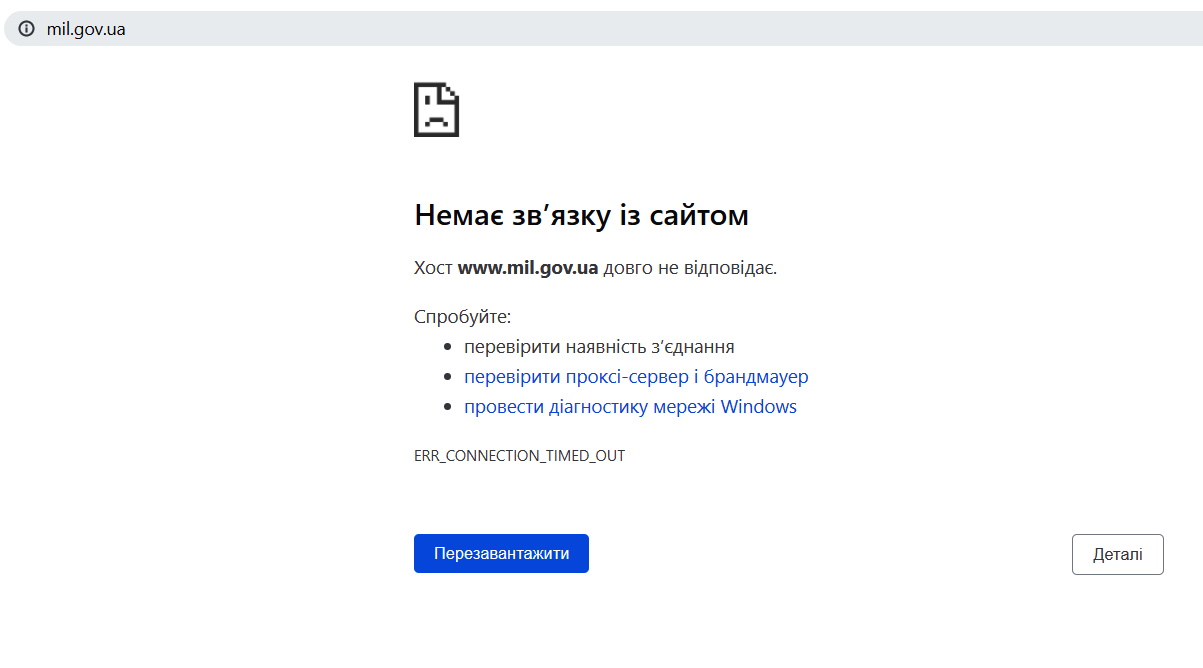Click the 'Спробуйте:' label
This screenshot has width=1203, height=668.
click(x=462, y=317)
